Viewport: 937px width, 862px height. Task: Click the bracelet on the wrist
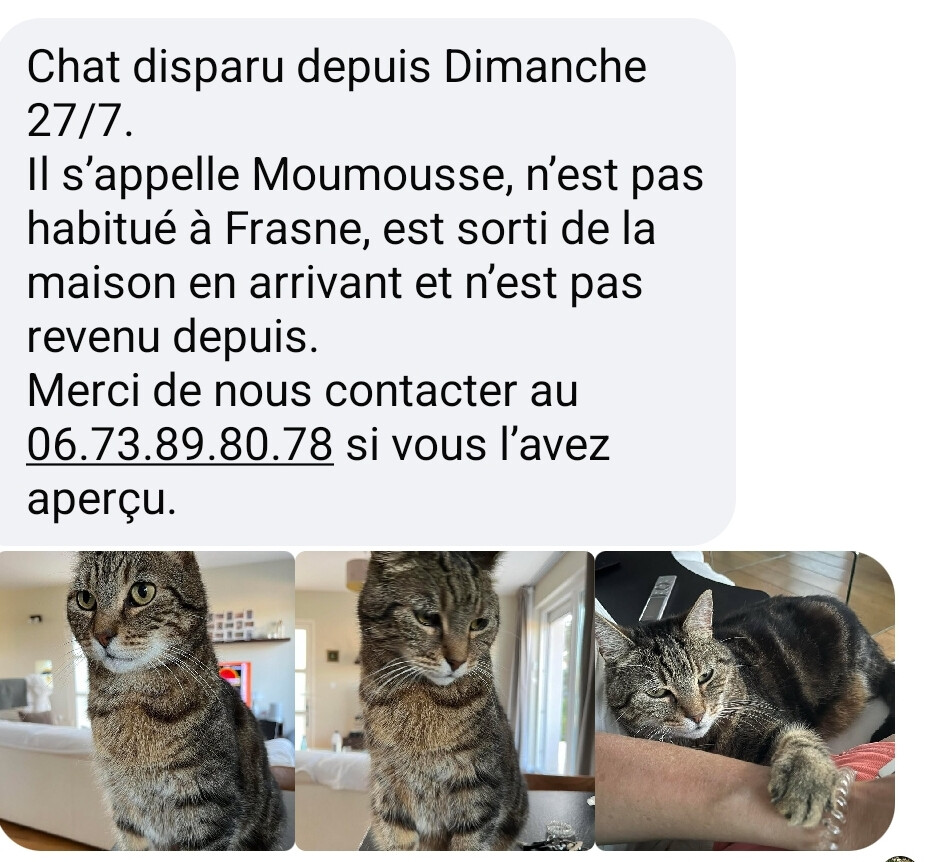(838, 807)
